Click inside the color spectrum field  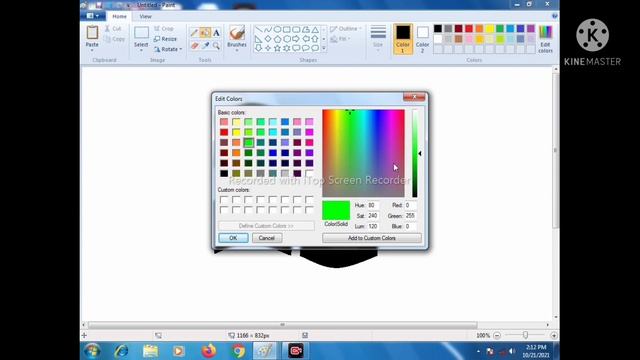[363, 153]
